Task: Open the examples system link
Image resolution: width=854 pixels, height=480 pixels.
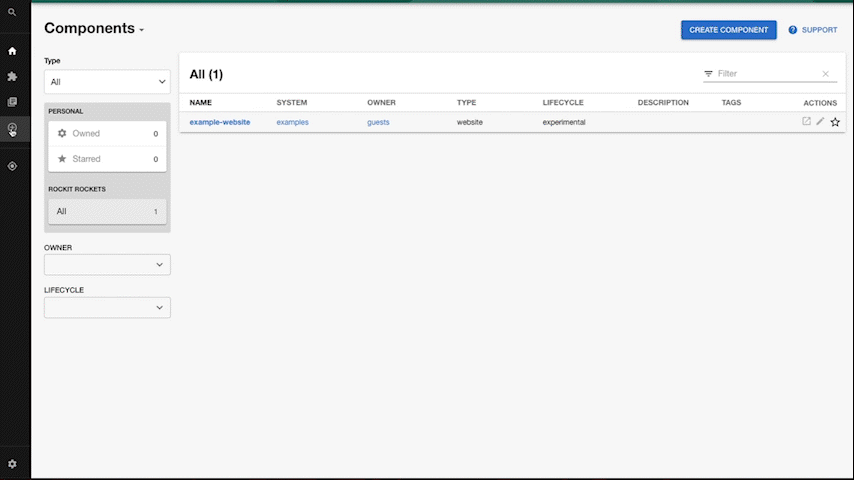Action: click(x=292, y=122)
